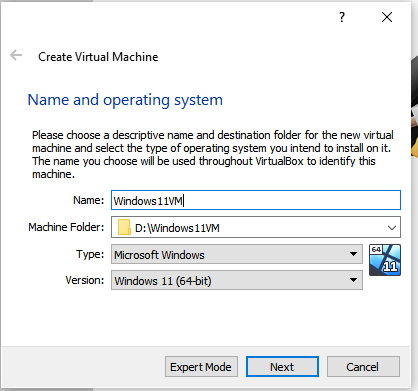Expand the Machine Folder chevron

(x=392, y=228)
